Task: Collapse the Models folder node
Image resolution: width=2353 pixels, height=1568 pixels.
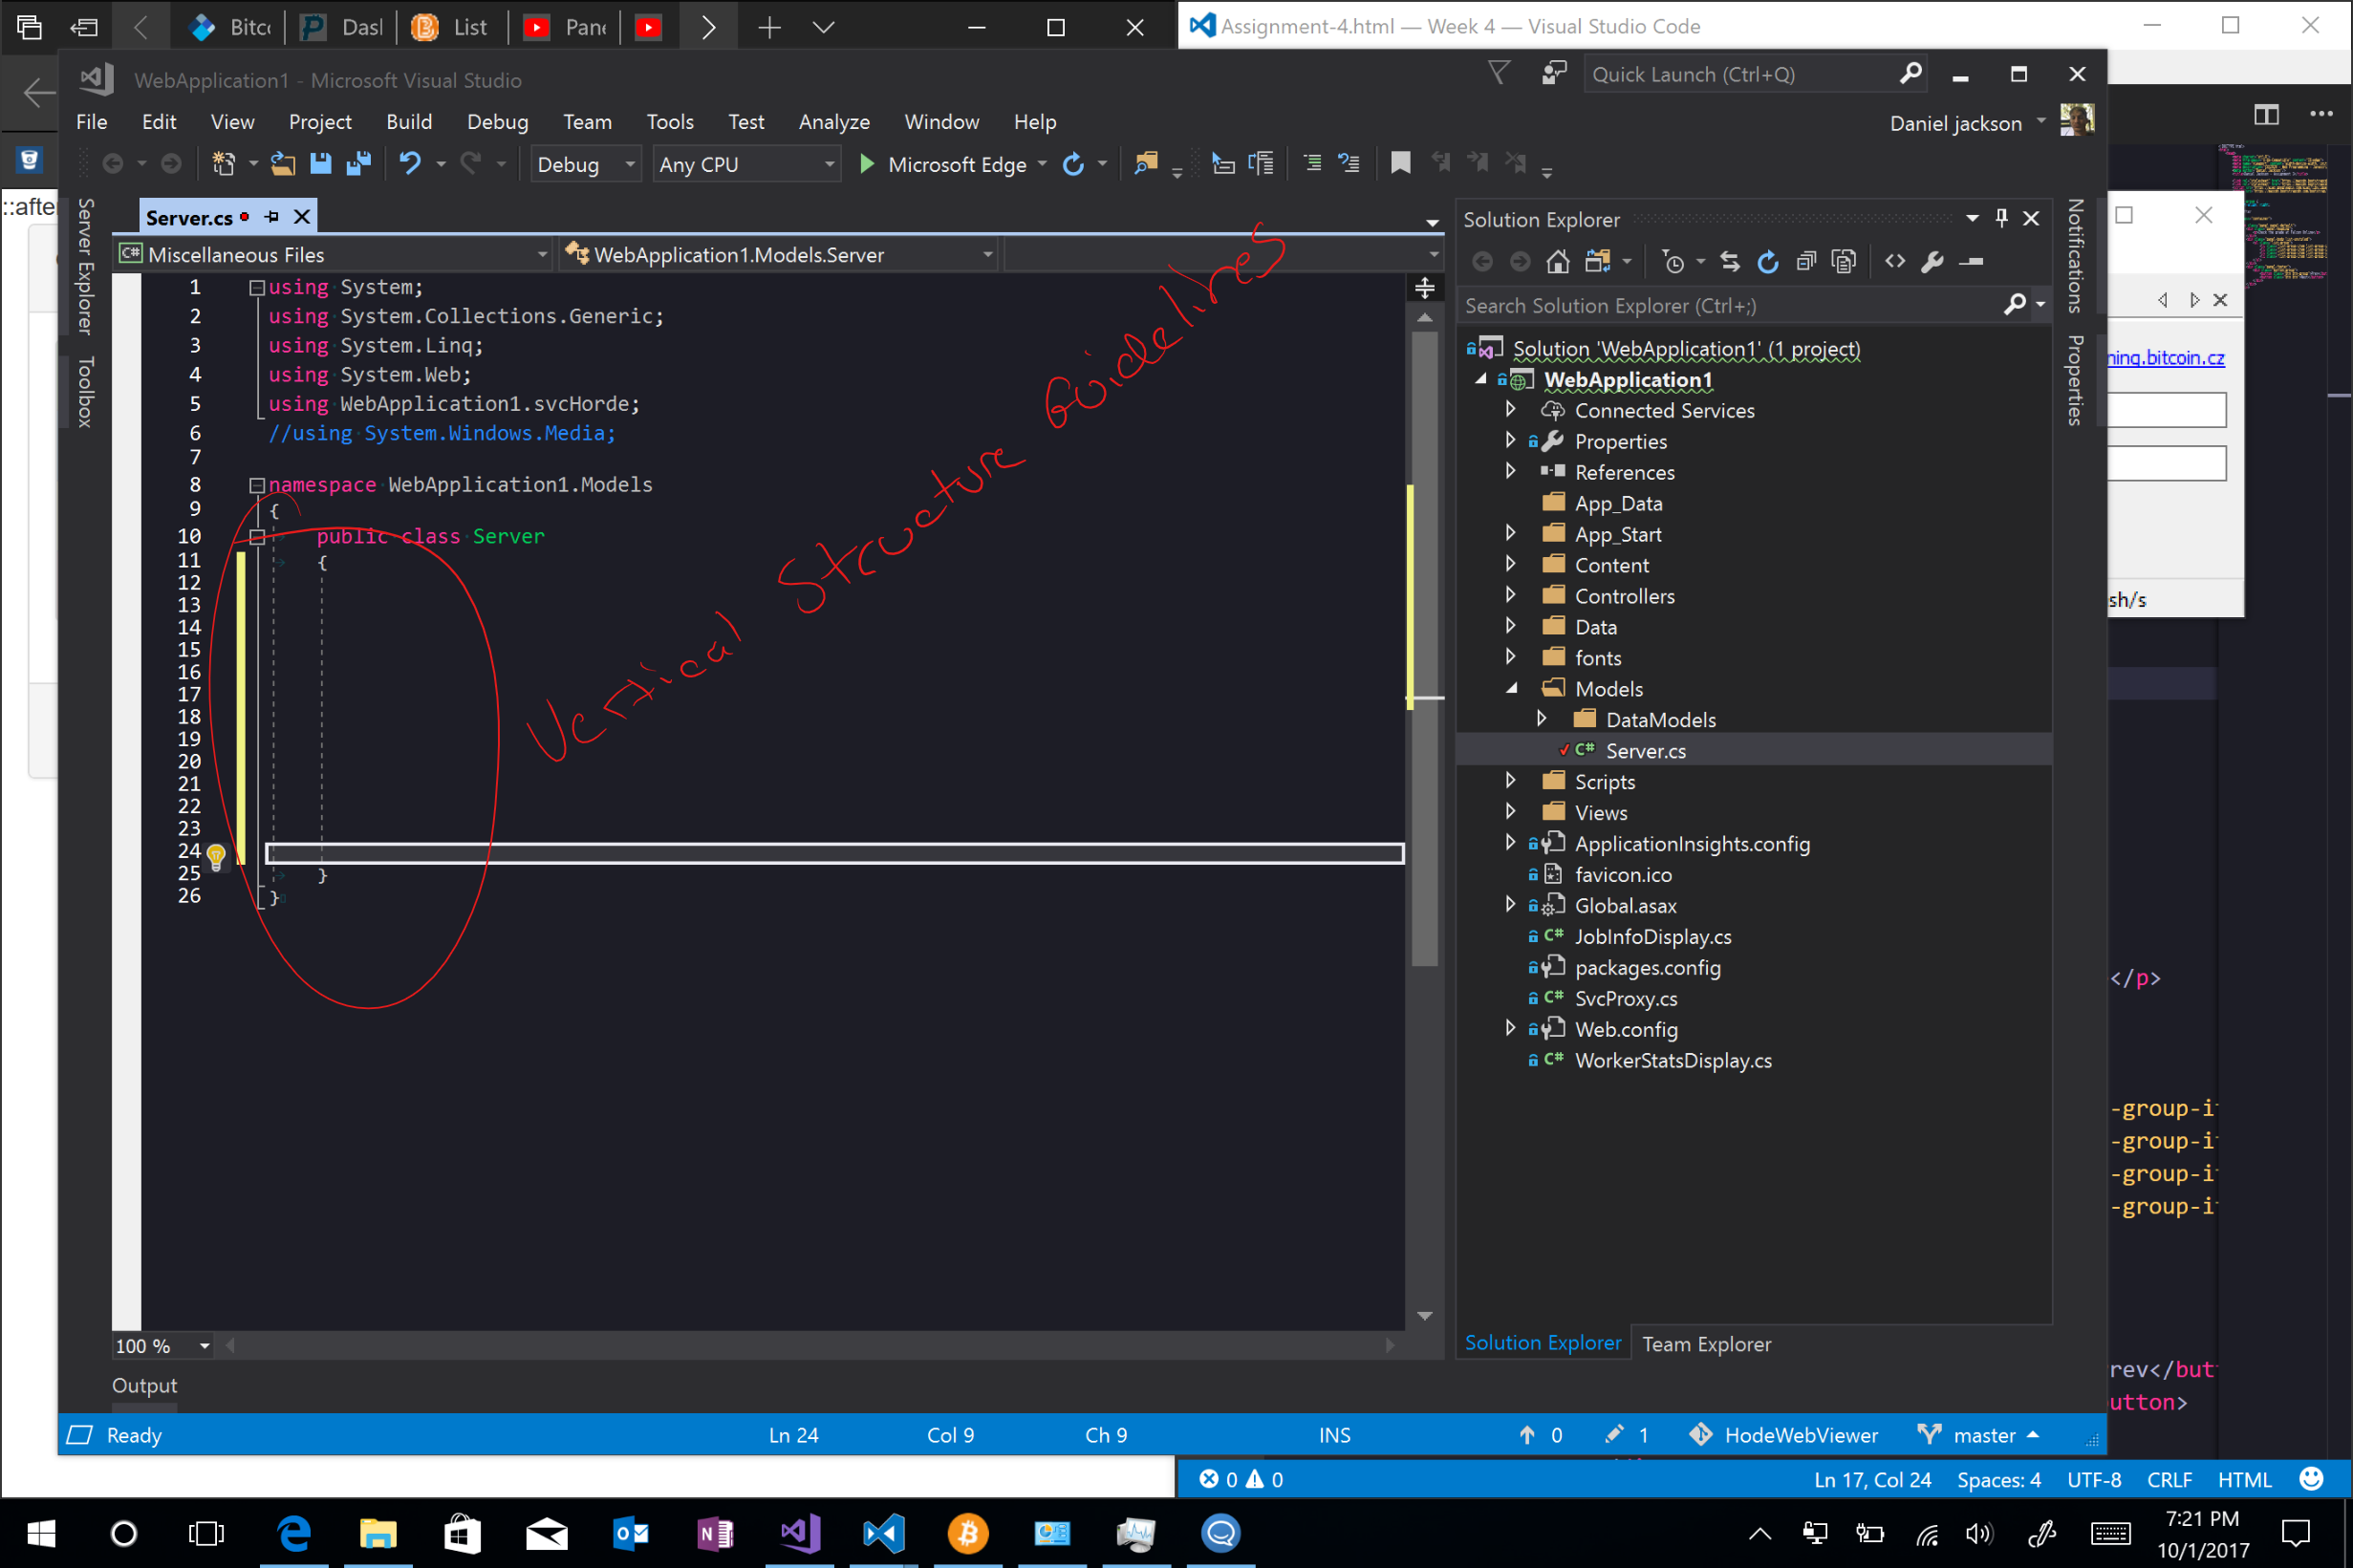Action: pyautogui.click(x=1511, y=688)
